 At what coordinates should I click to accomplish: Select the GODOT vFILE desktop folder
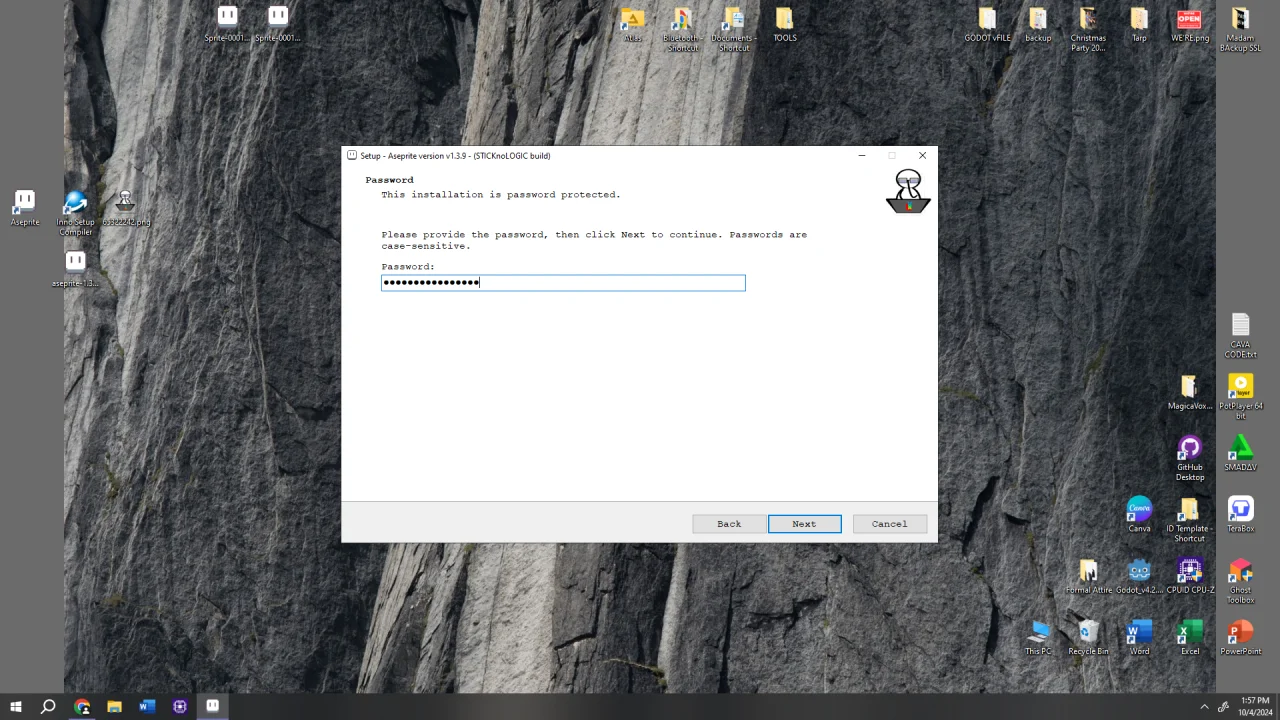click(987, 25)
